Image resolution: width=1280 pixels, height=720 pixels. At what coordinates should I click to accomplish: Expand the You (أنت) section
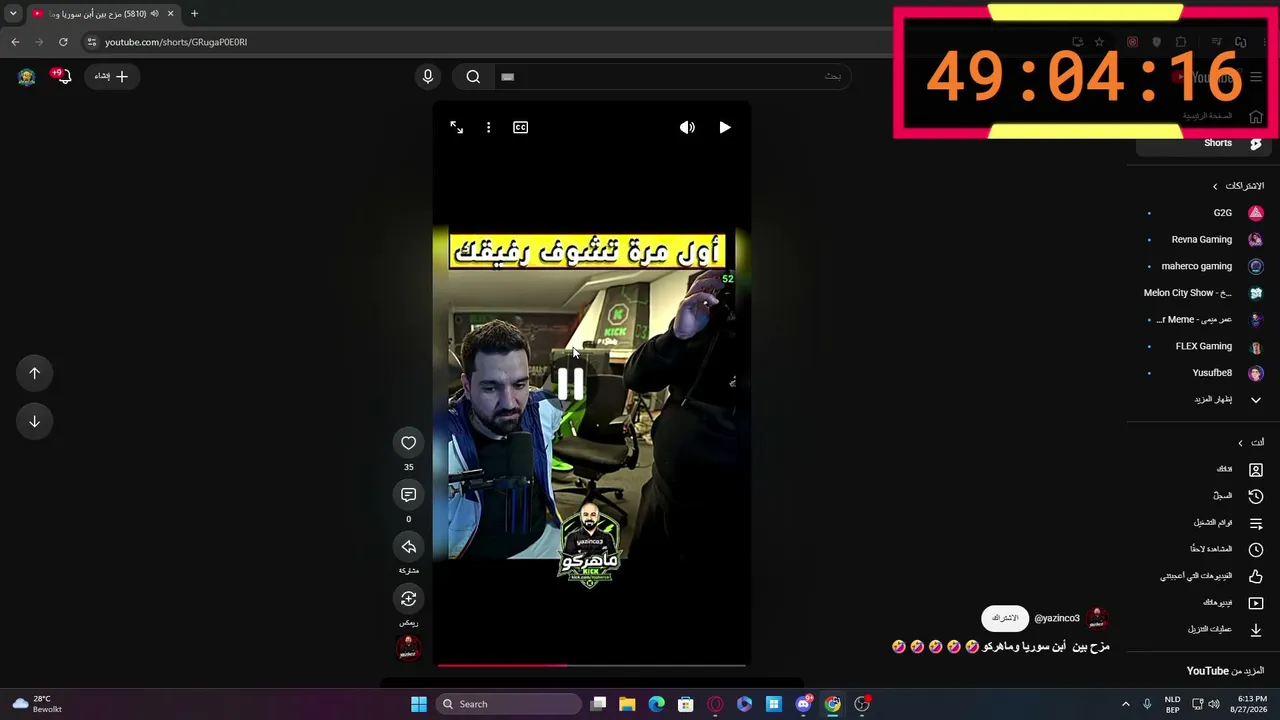click(1251, 443)
